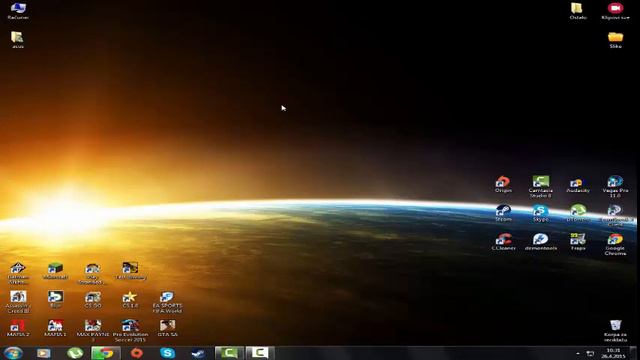Launch GTA SA desktop shortcut
640x360 pixels.
pyautogui.click(x=167, y=328)
